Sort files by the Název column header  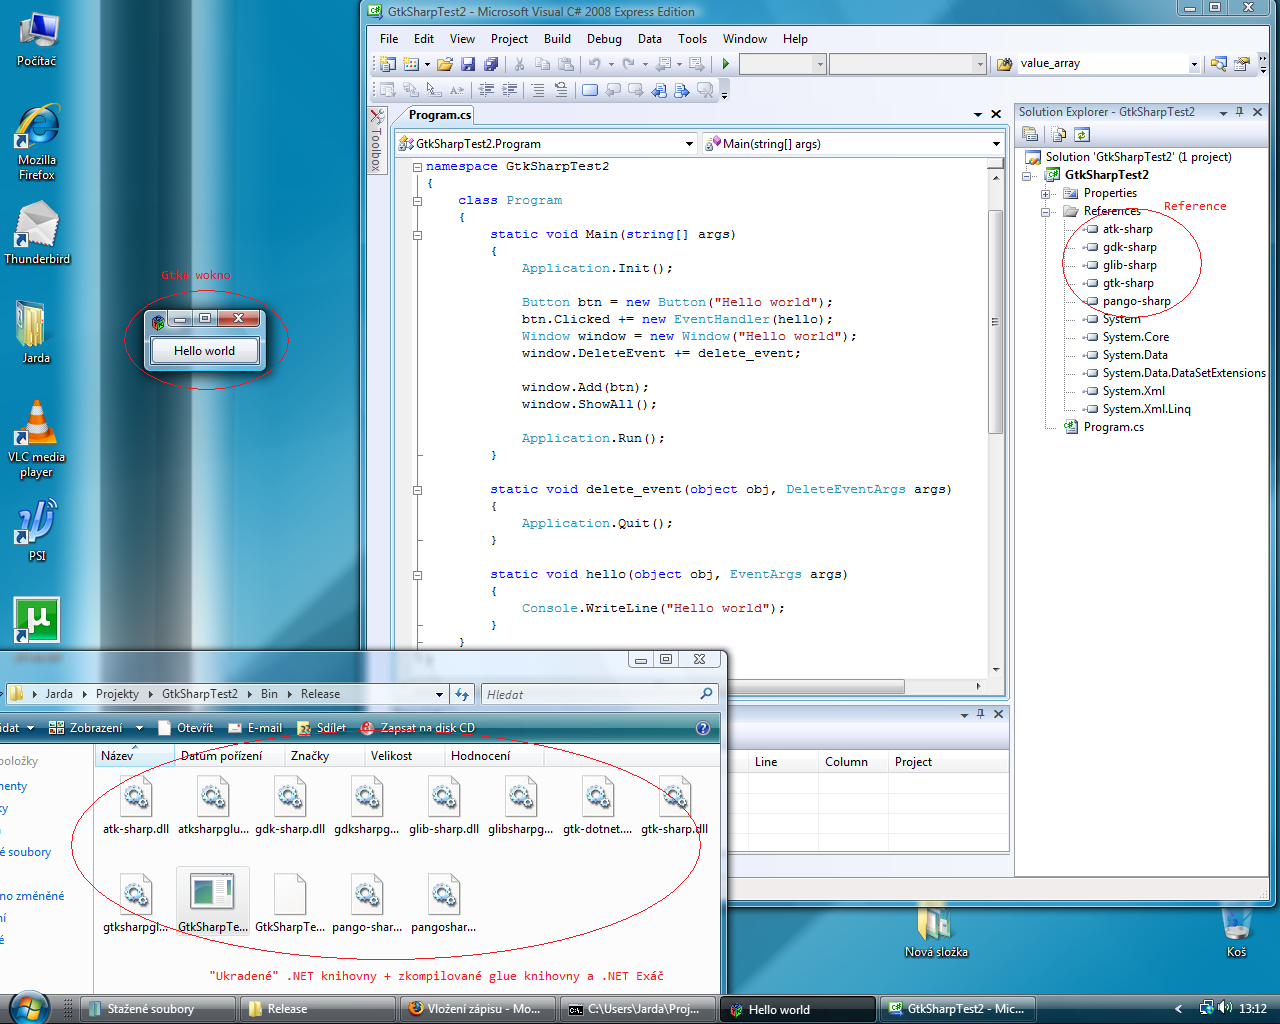pos(134,756)
